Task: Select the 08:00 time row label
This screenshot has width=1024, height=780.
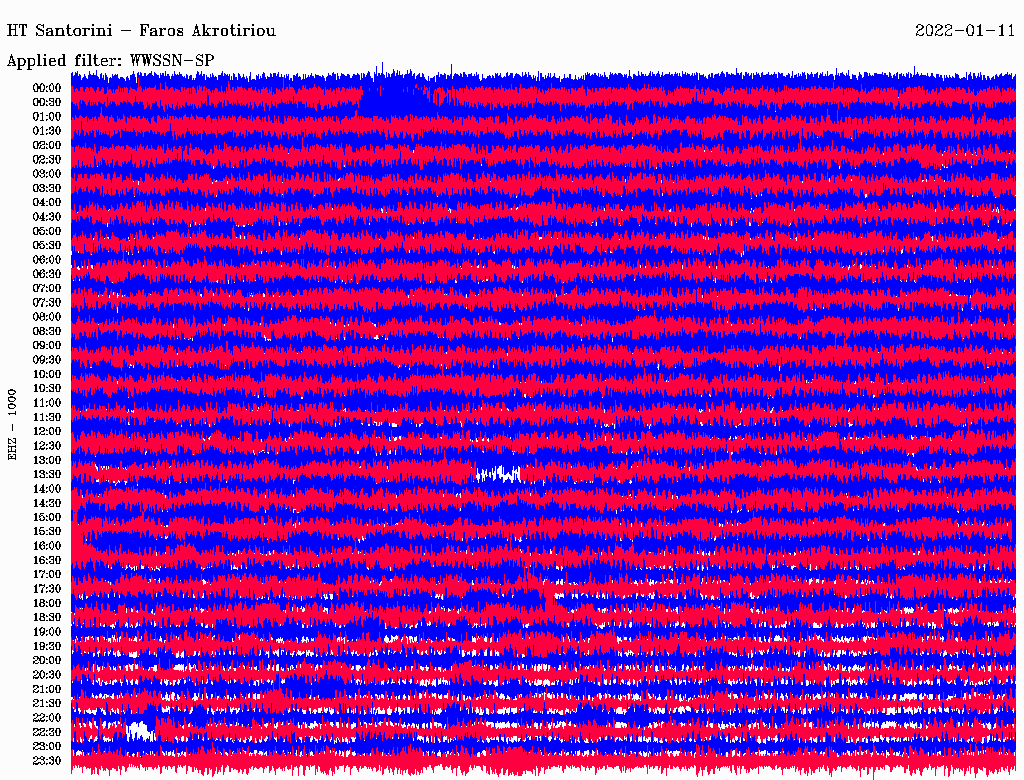Action: point(47,317)
